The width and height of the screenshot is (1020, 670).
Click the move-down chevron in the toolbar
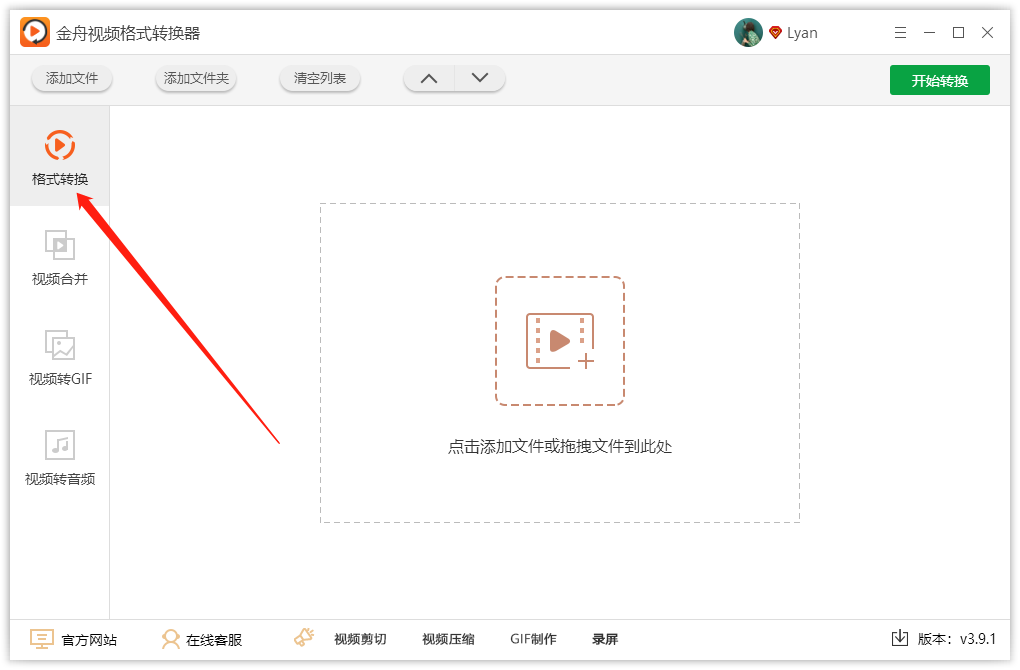tap(479, 78)
